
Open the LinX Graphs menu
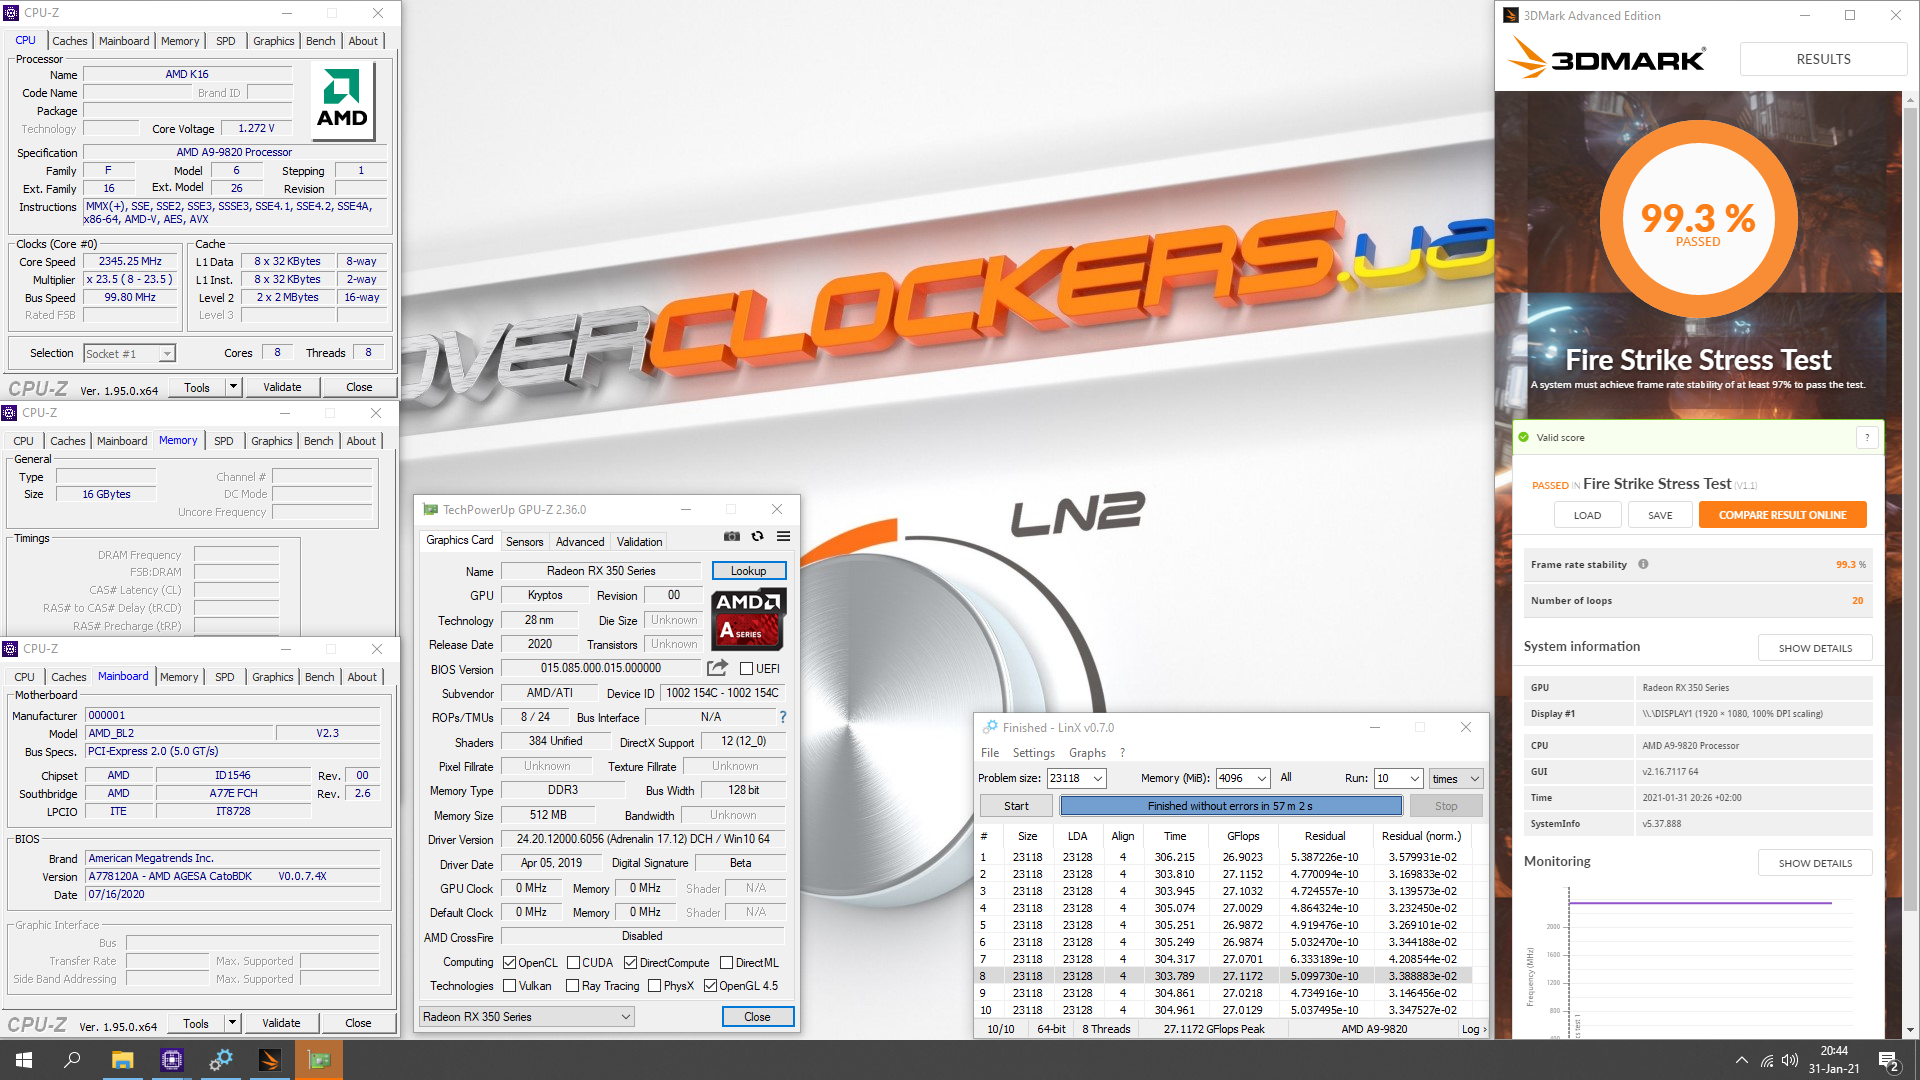click(1087, 753)
